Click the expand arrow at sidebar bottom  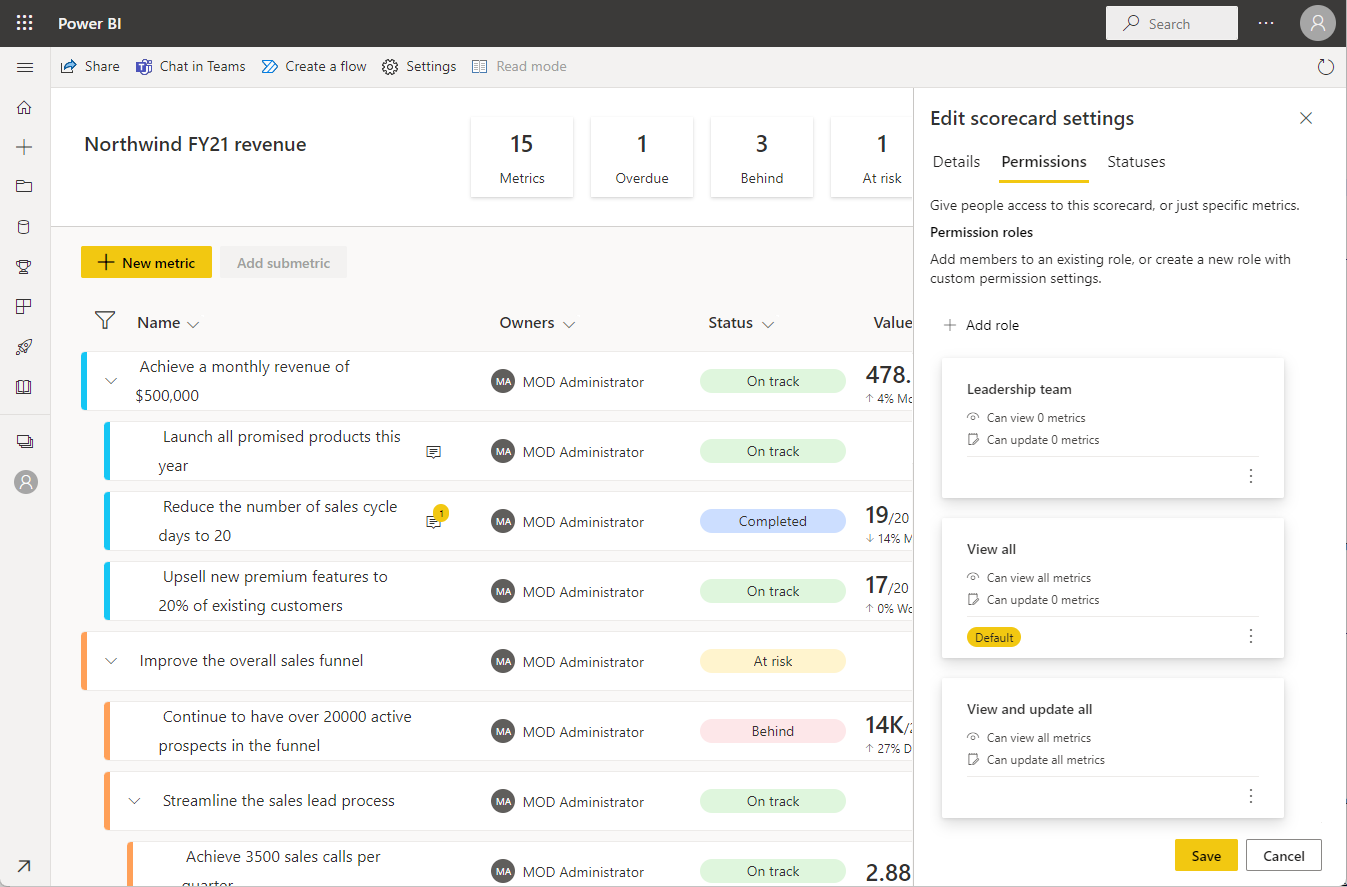tap(25, 866)
